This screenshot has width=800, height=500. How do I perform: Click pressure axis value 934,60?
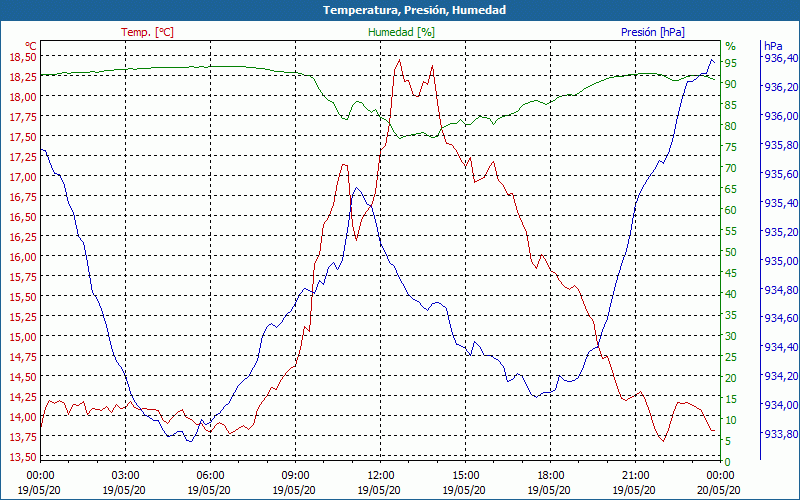[780, 318]
